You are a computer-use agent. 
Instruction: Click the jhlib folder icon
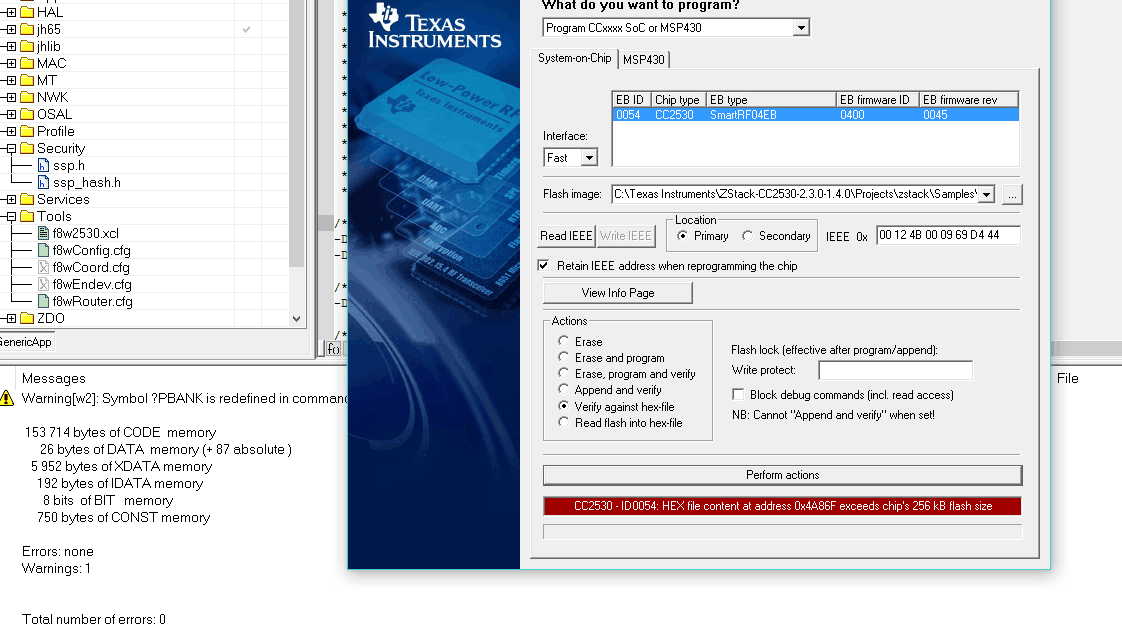(27, 47)
